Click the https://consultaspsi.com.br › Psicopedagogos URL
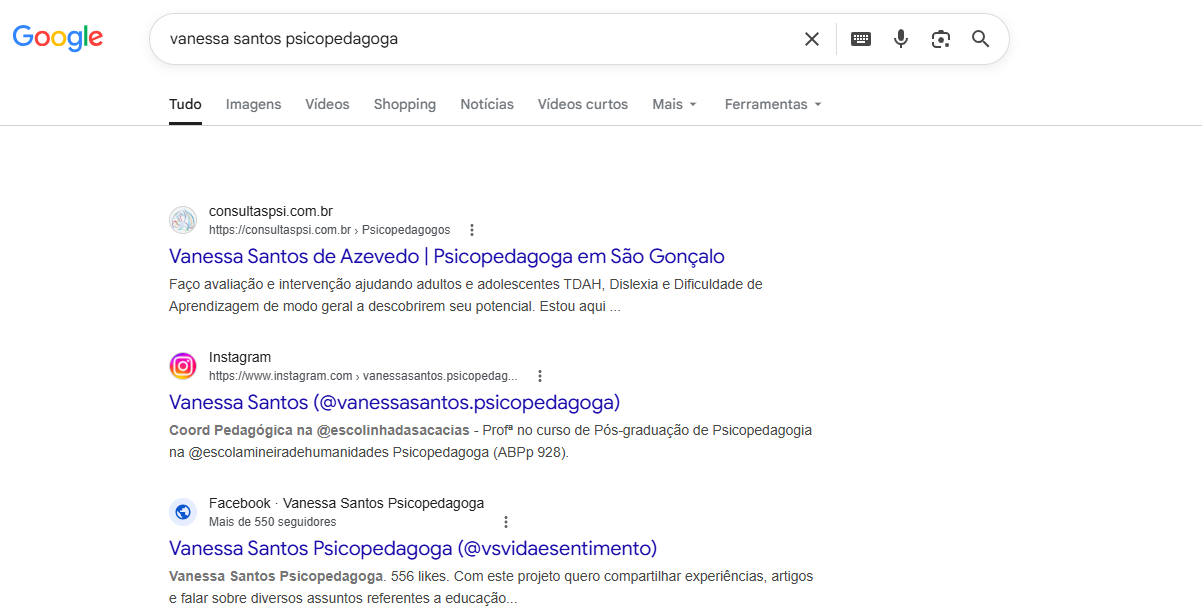Image resolution: width=1202 pixels, height=615 pixels. coord(329,230)
